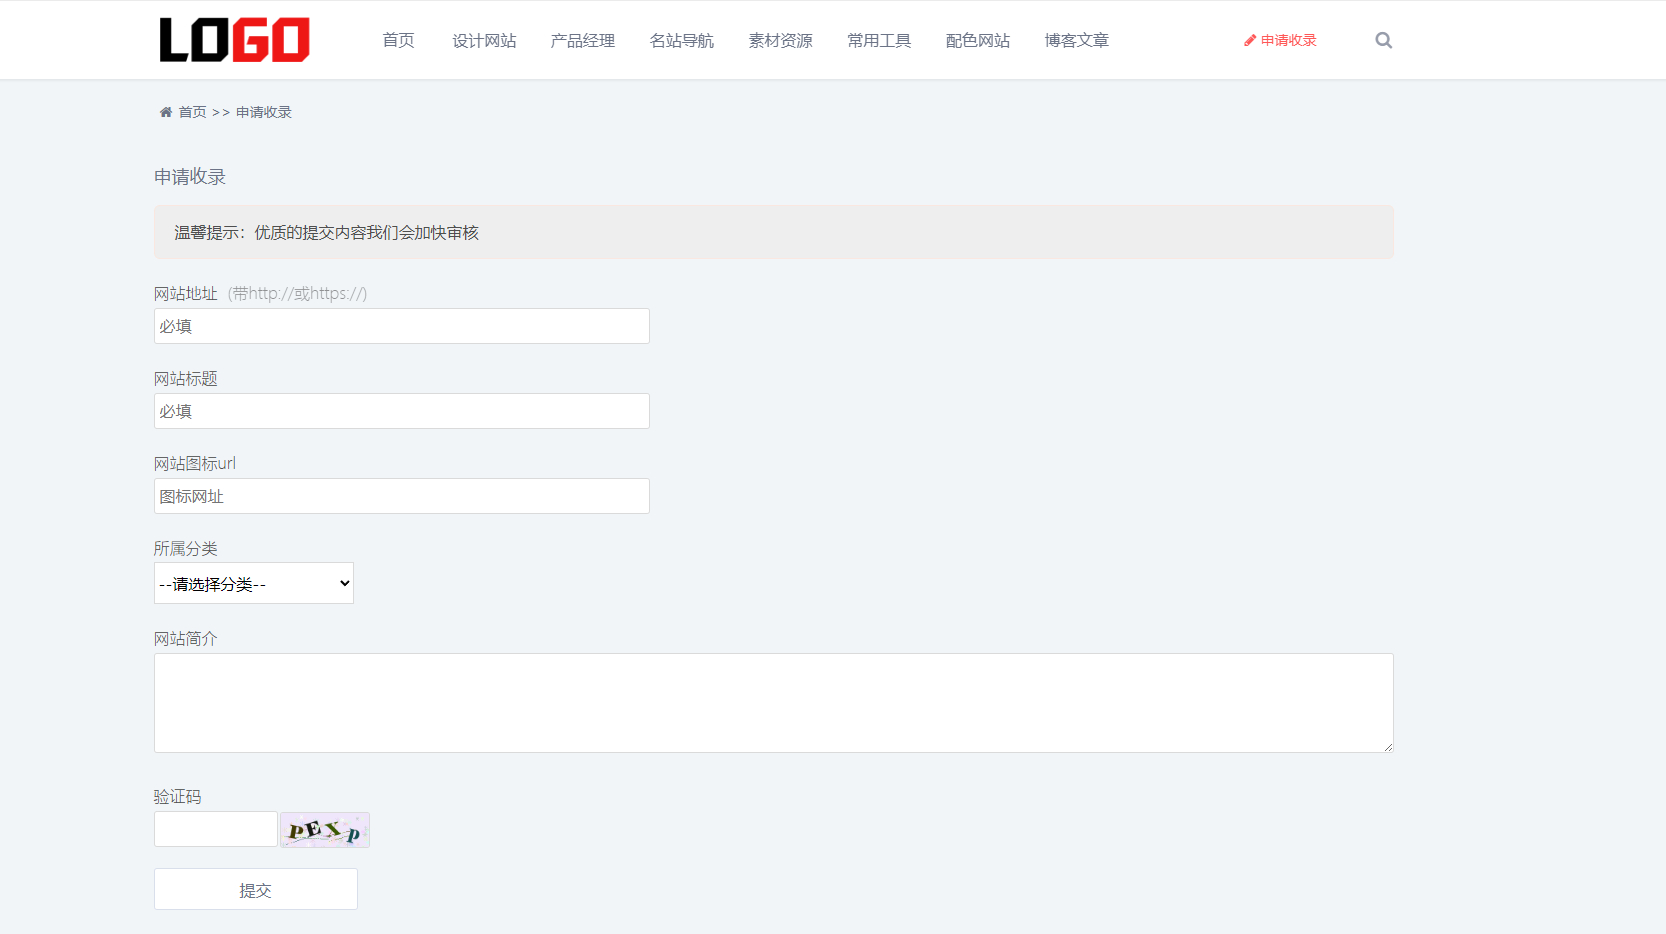This screenshot has height=934, width=1666.
Task: Navigate to 产品经理 section
Action: point(583,40)
